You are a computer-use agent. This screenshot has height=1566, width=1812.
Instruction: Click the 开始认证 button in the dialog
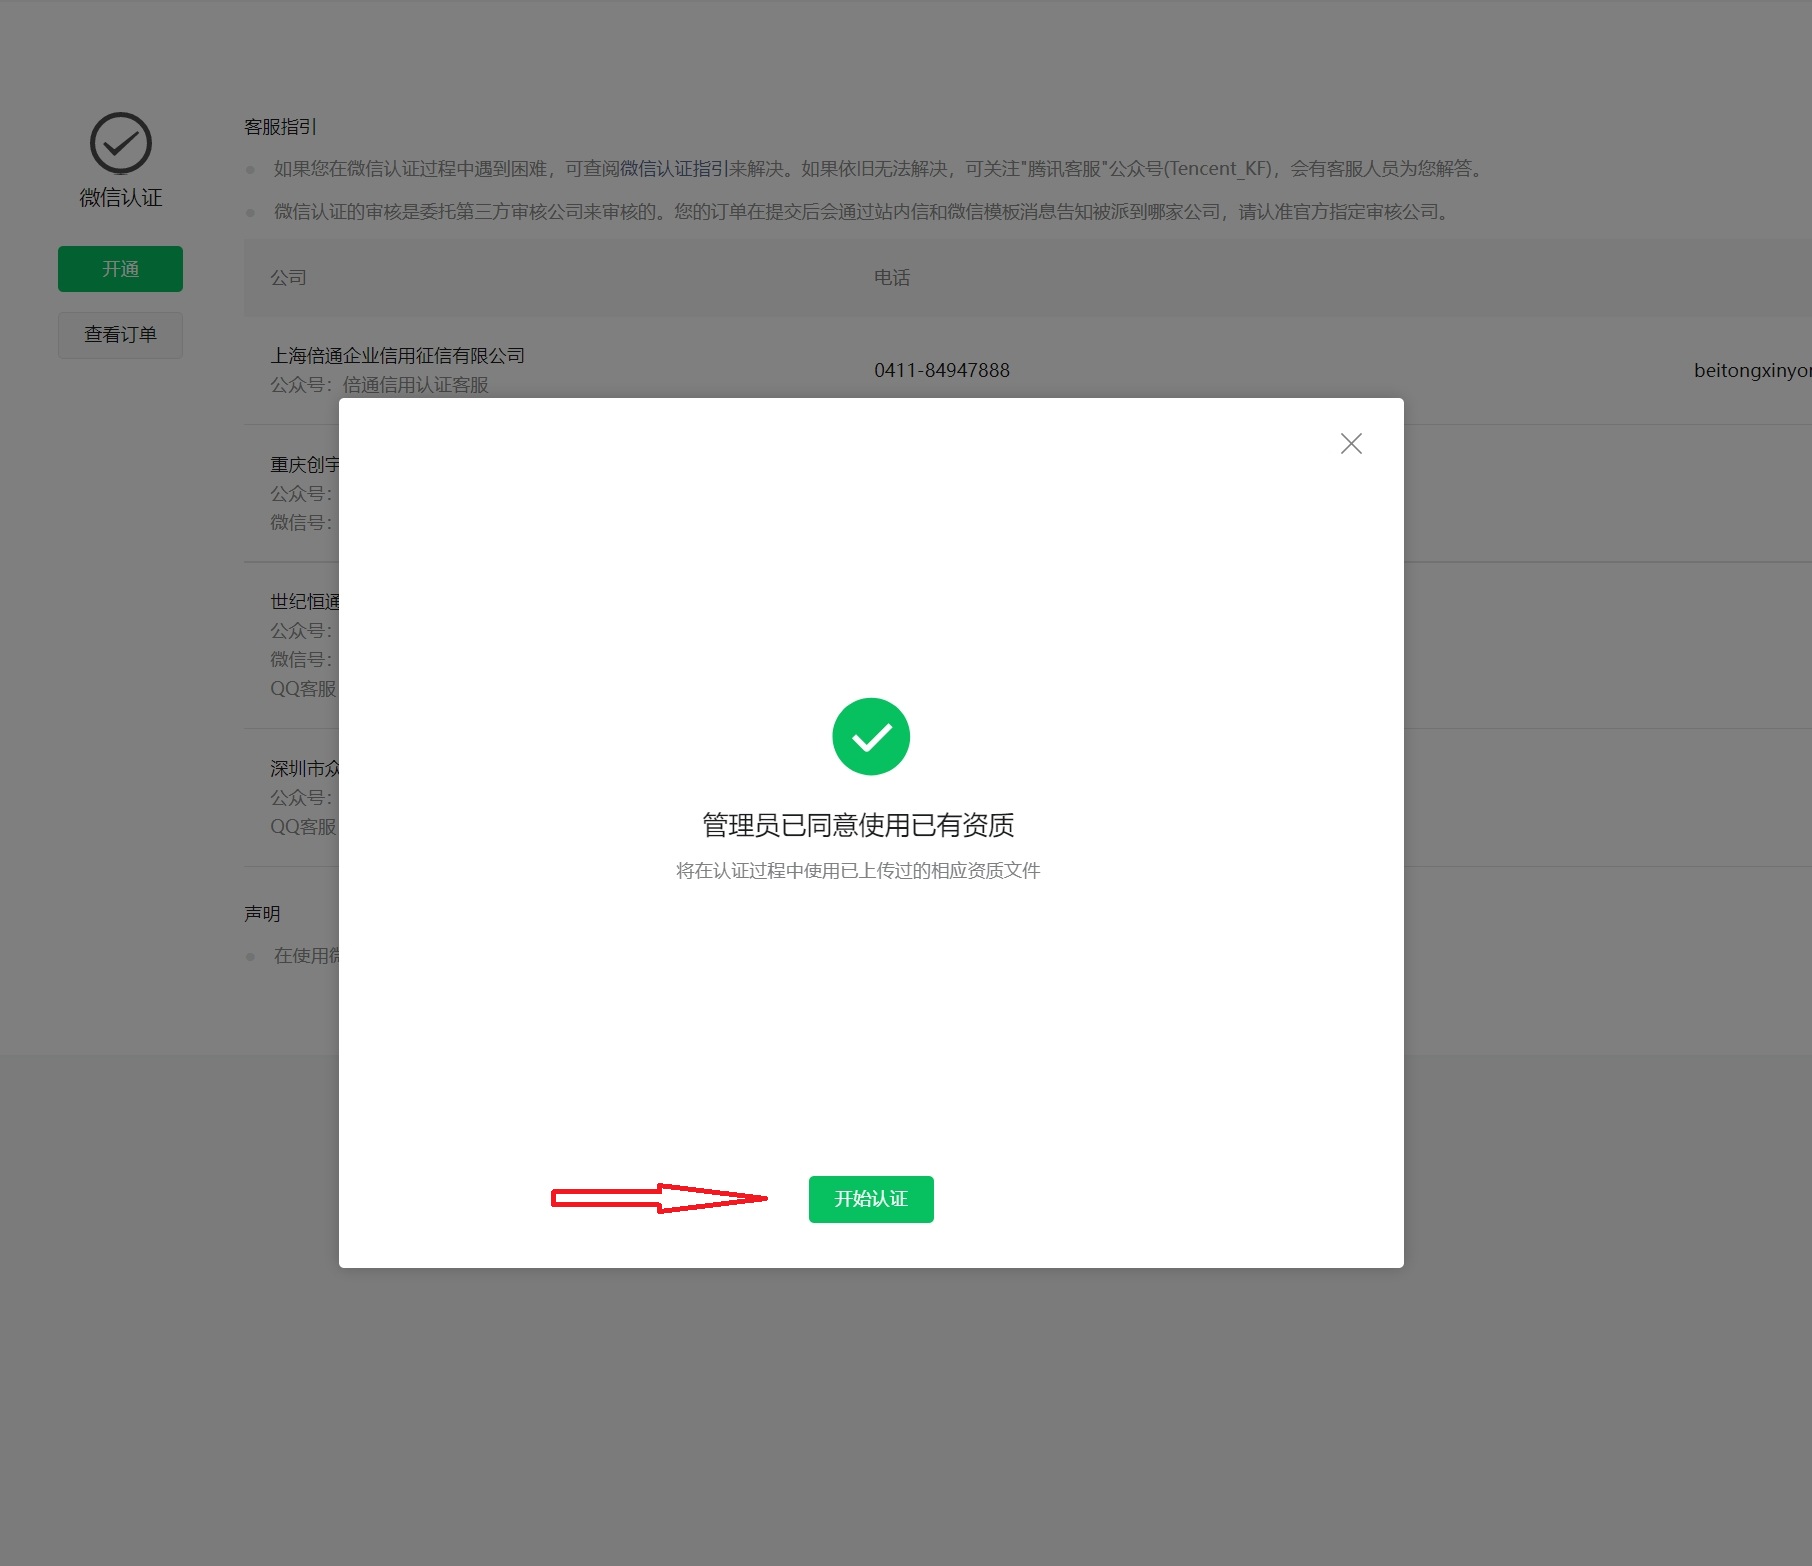(871, 1198)
